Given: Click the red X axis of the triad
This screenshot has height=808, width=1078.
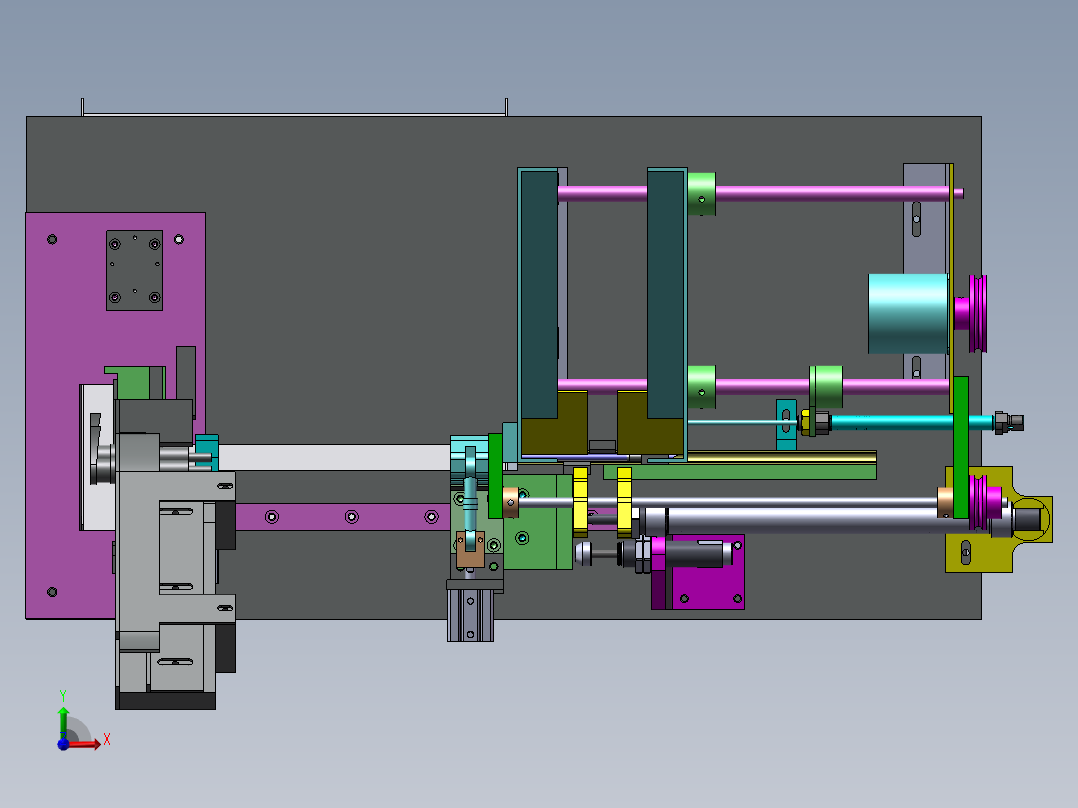Looking at the screenshot, I should [86, 744].
